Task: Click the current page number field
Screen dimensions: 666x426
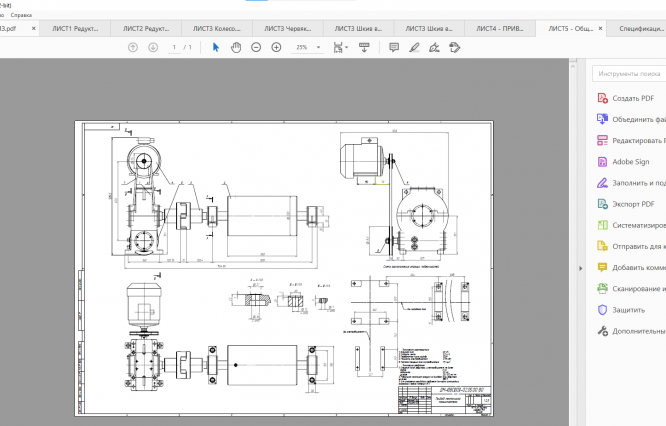Action: [175, 47]
